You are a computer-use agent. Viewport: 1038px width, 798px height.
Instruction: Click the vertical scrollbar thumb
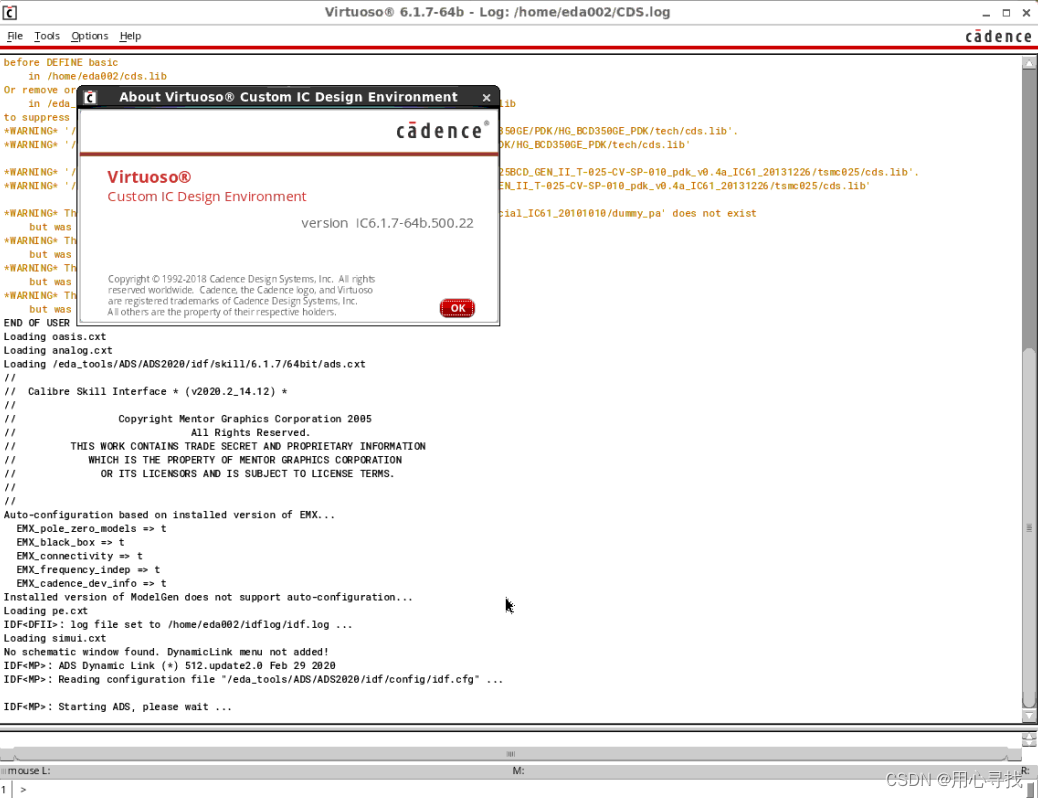coord(1029,528)
